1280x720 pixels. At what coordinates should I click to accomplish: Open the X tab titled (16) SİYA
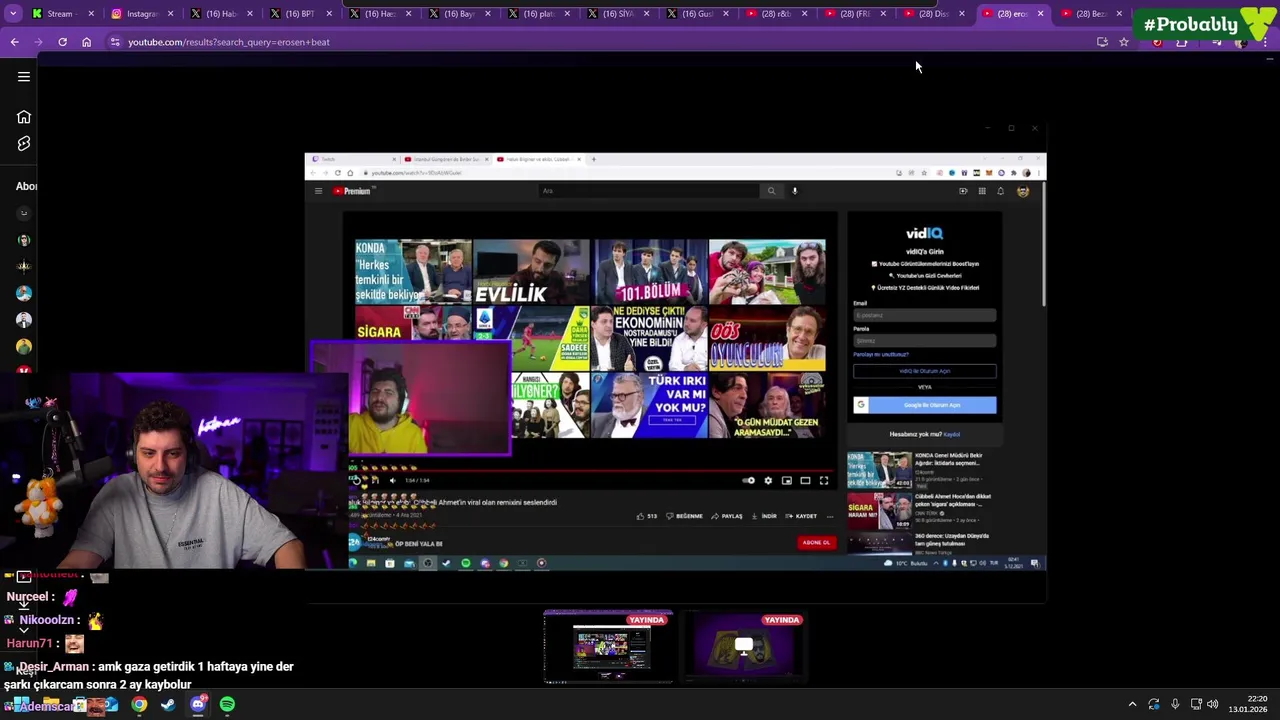pos(619,14)
